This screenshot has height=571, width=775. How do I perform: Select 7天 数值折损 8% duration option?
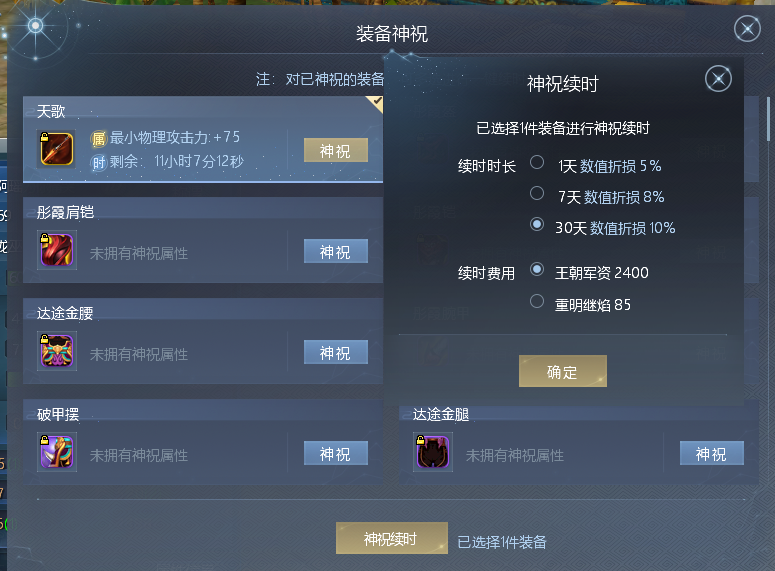coord(537,193)
